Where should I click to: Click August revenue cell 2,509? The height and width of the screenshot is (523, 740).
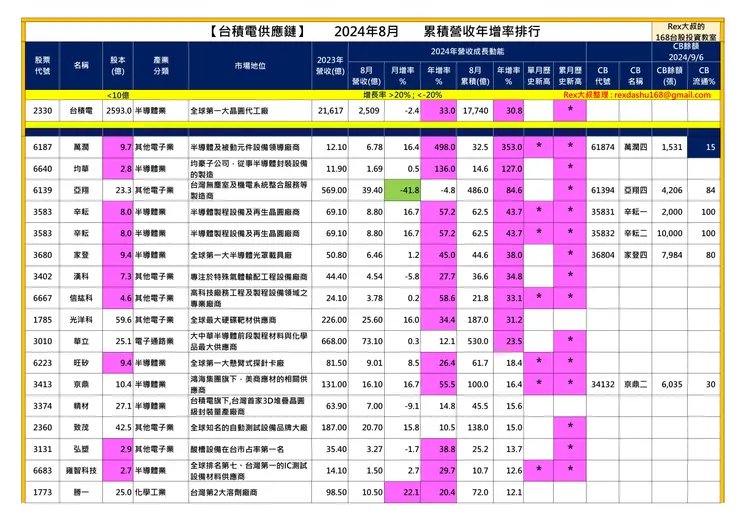pyautogui.click(x=369, y=111)
